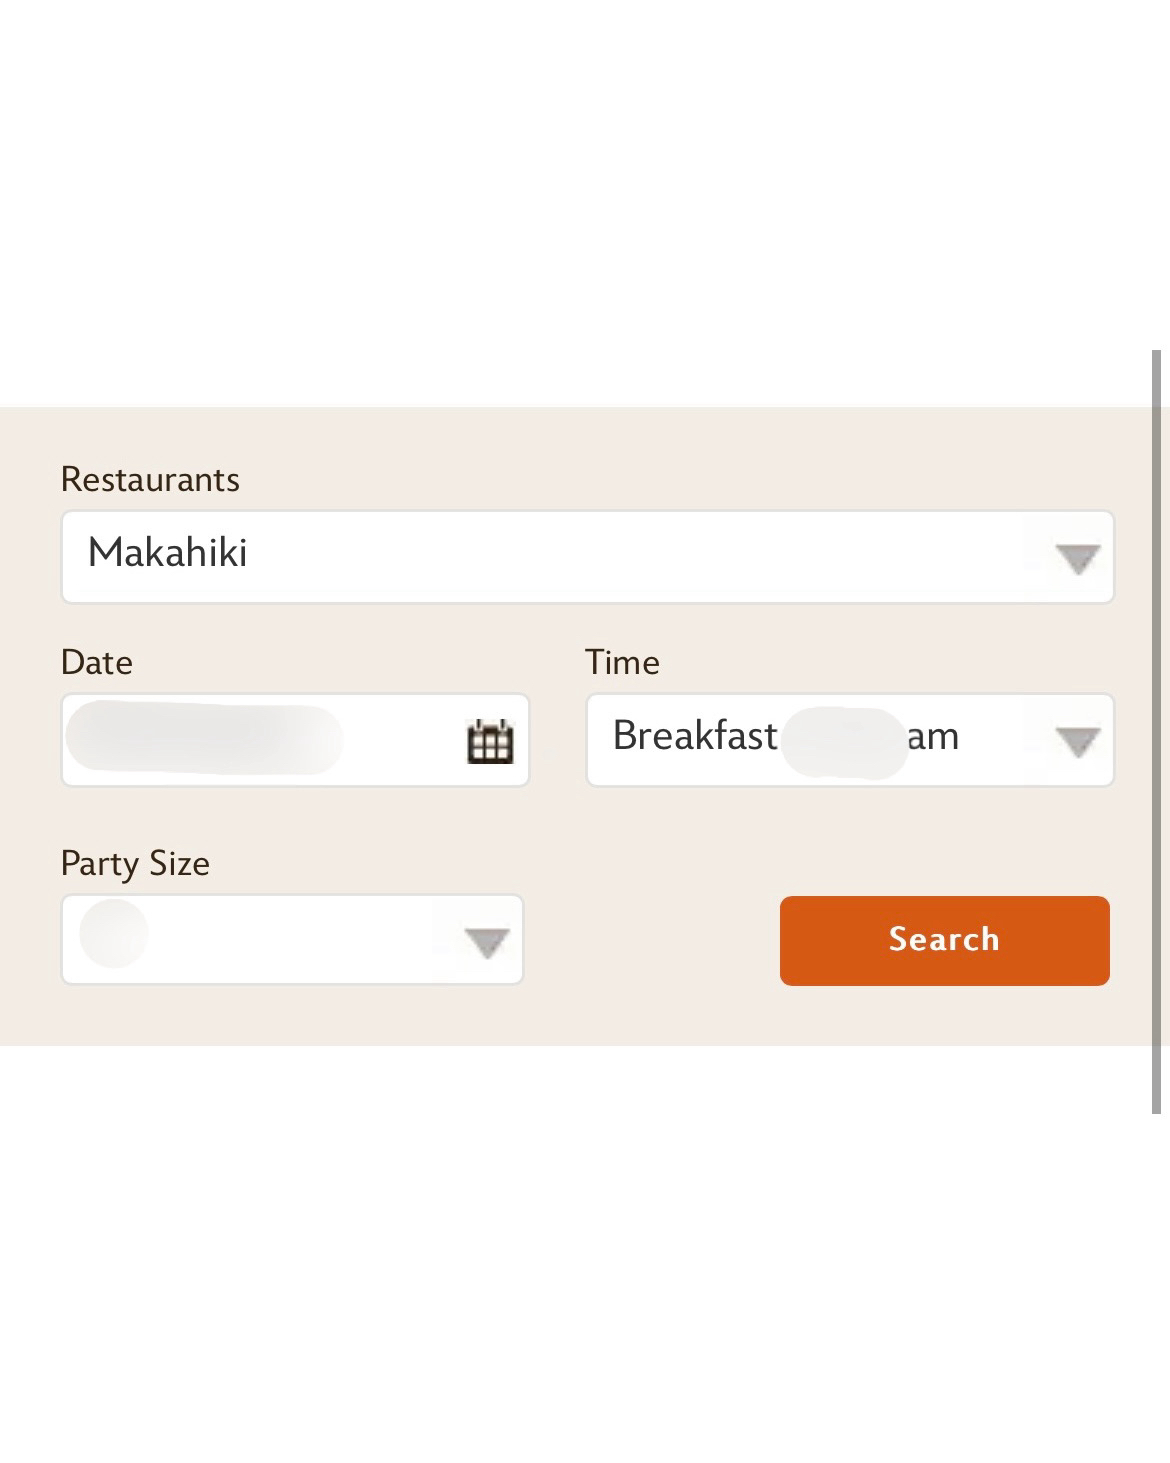Open the Party Size dropdown arrow

[x=487, y=942]
